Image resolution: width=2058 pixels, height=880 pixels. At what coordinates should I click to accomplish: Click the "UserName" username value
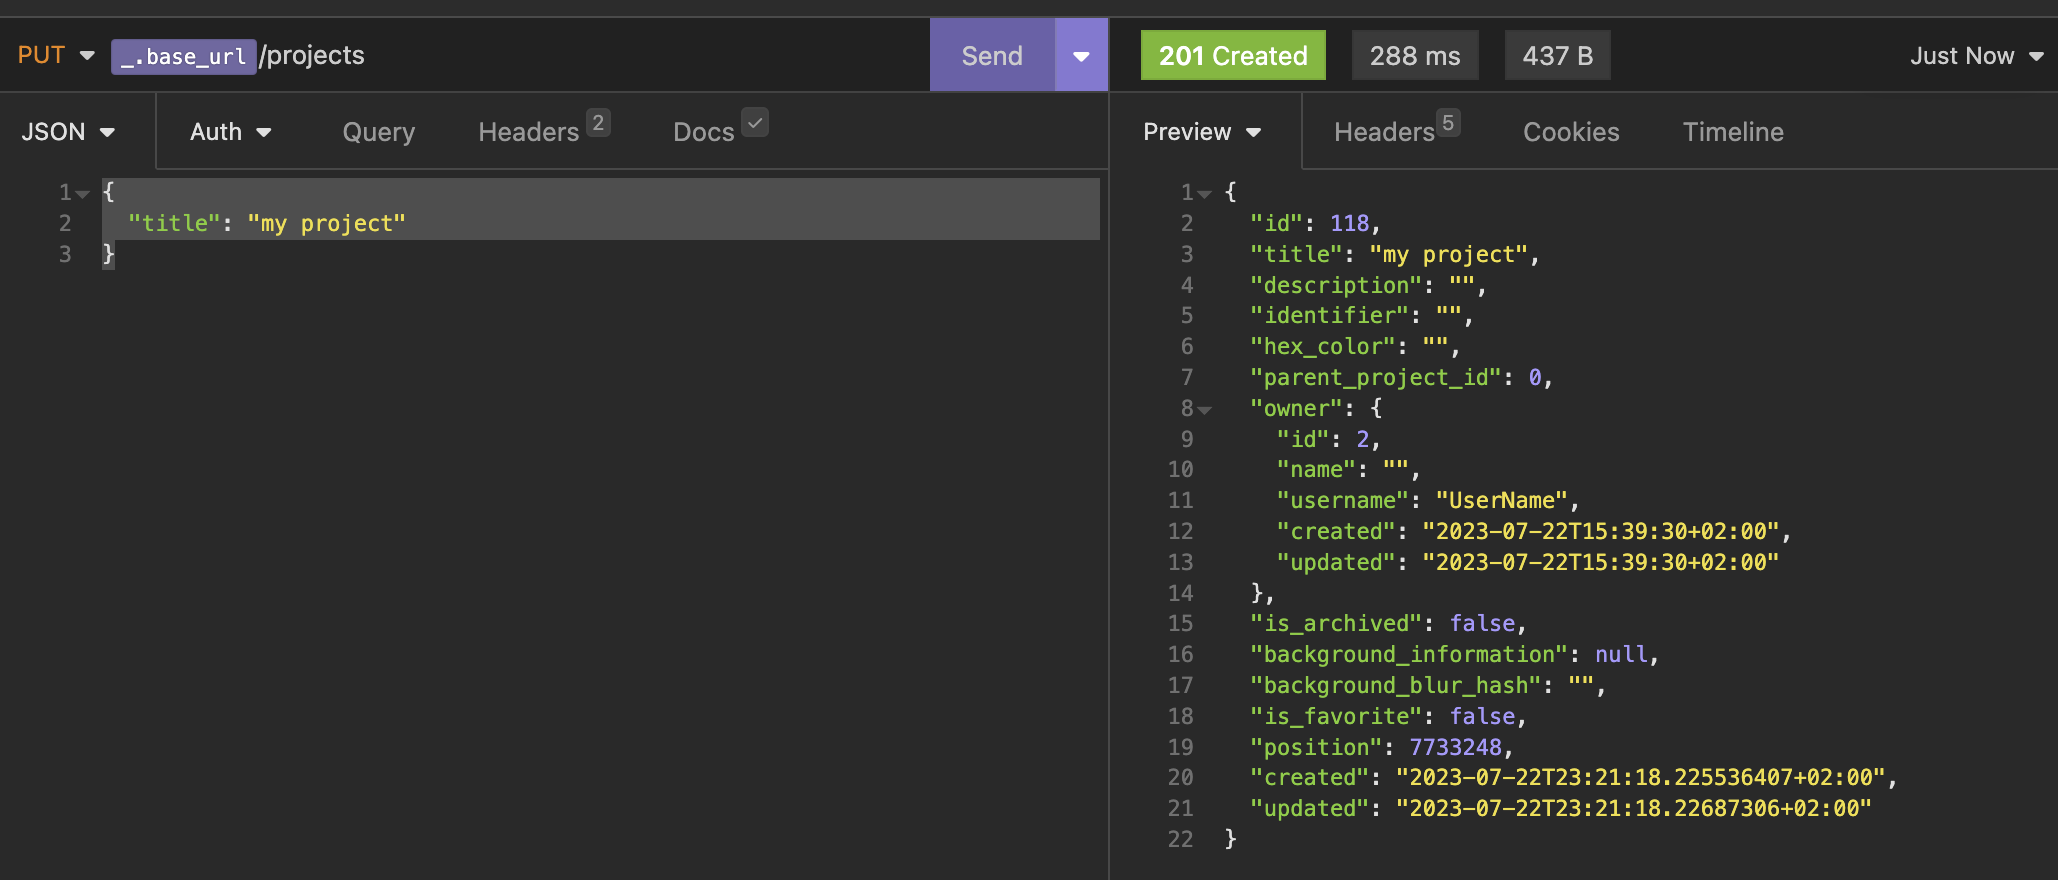tap(1503, 500)
